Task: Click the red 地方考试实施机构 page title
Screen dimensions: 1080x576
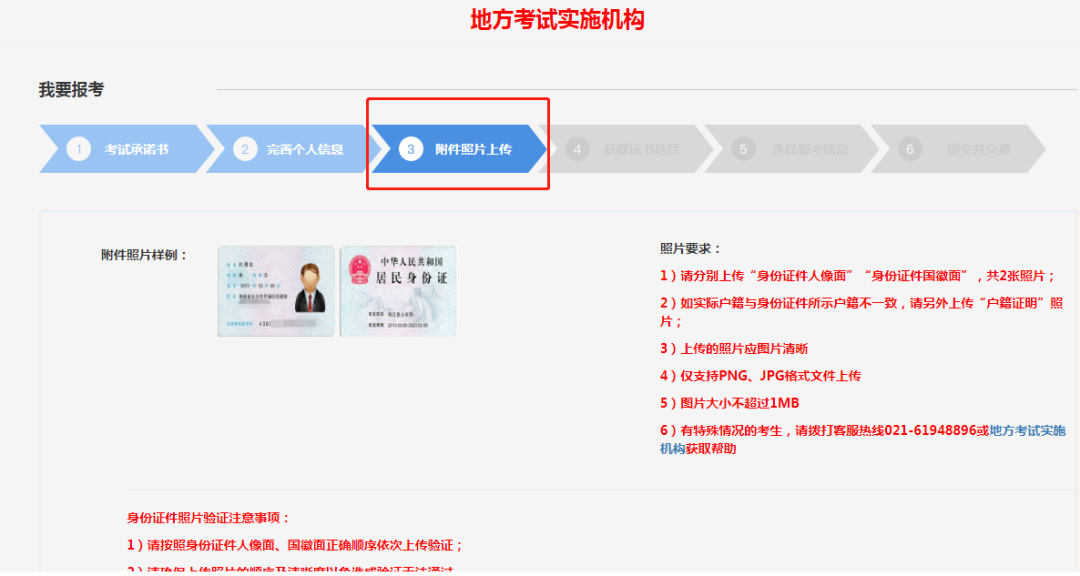Action: [x=557, y=19]
